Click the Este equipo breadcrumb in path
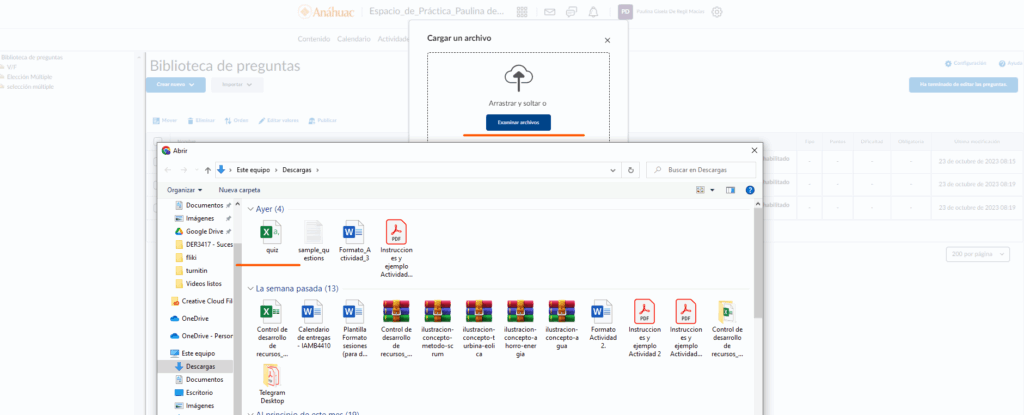Screen dimensions: 1024x415 click(x=252, y=169)
